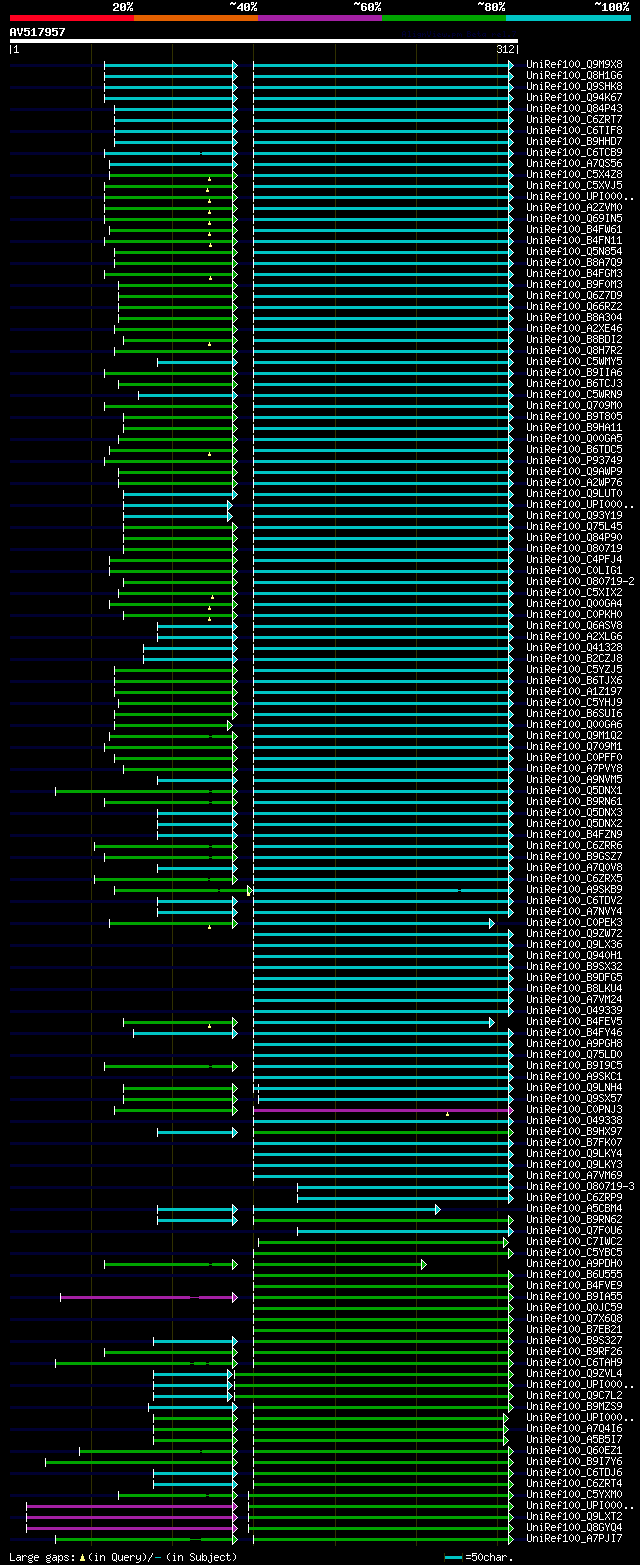Select the UniRef100_A5CBM4 label
Screen dimensions: 640x1565
click(574, 1208)
